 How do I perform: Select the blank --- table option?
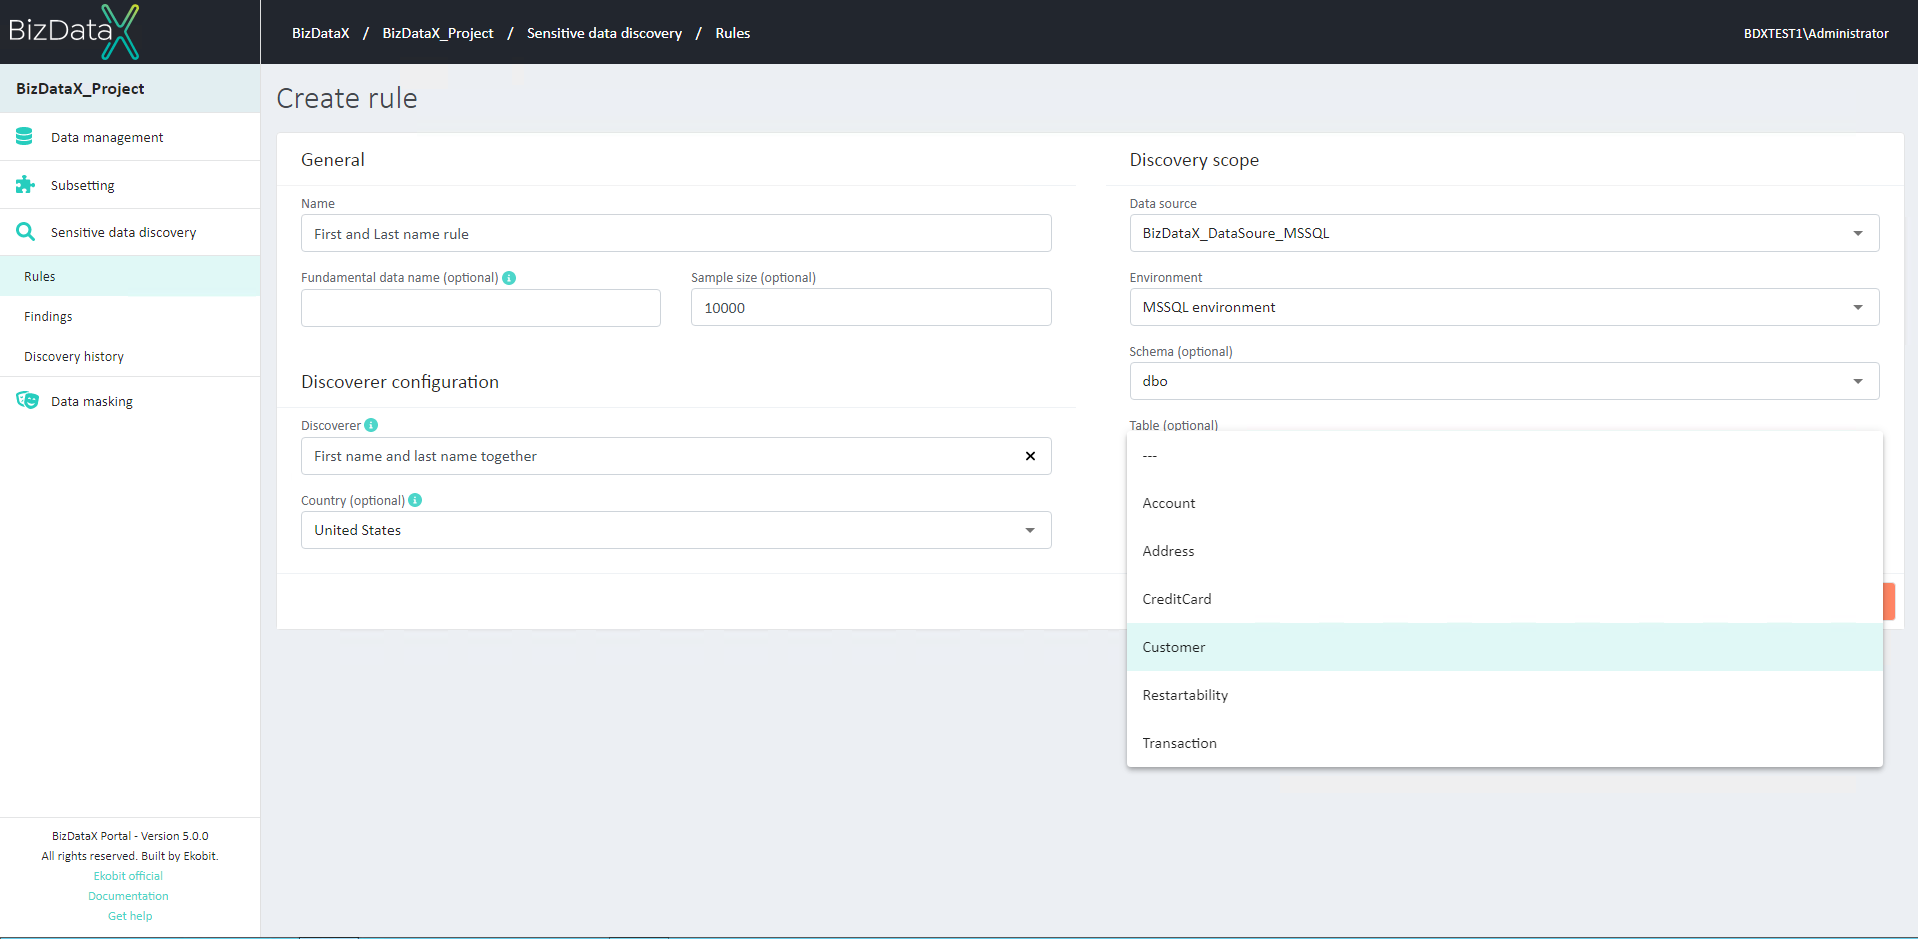(x=1504, y=455)
